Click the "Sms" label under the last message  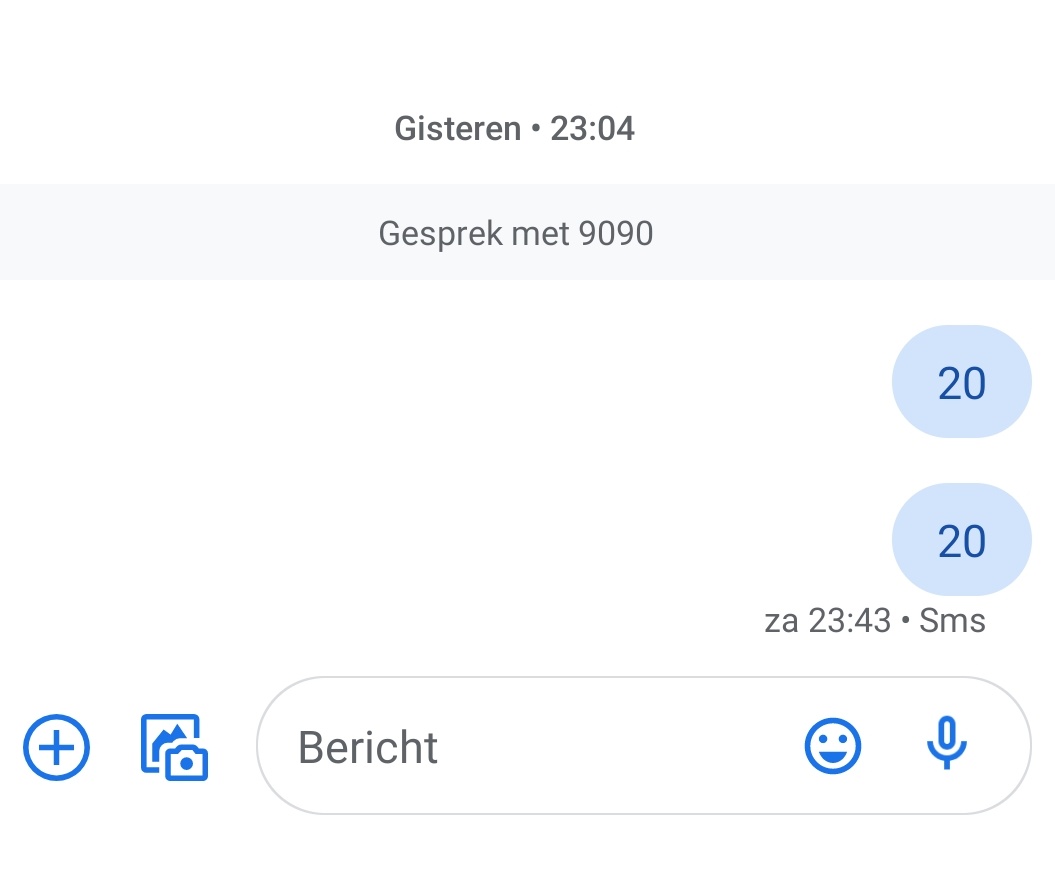[x=952, y=621]
